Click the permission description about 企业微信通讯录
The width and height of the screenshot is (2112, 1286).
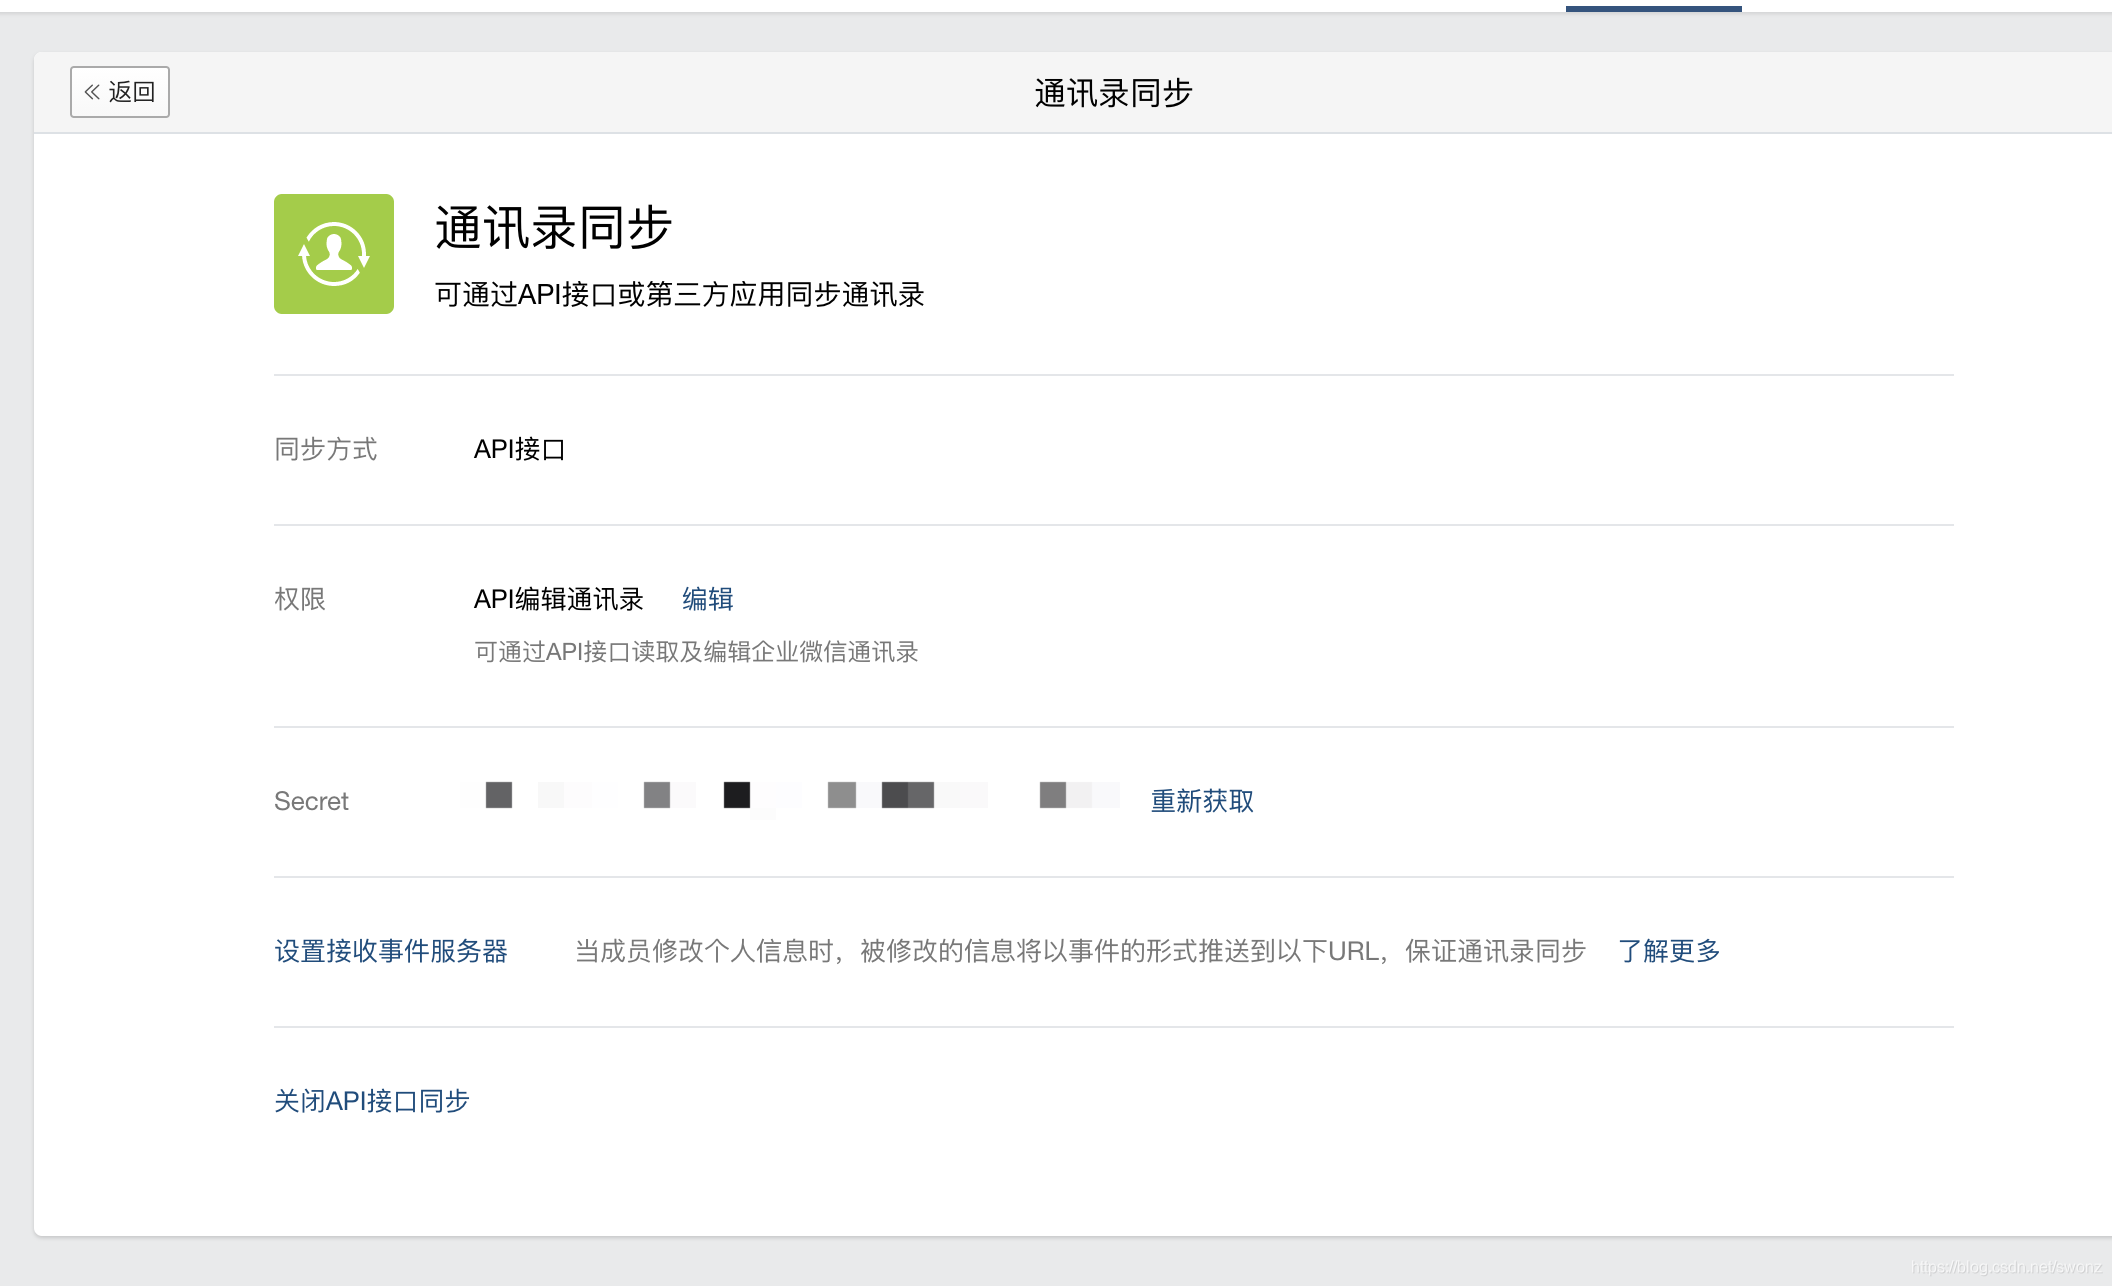click(696, 652)
